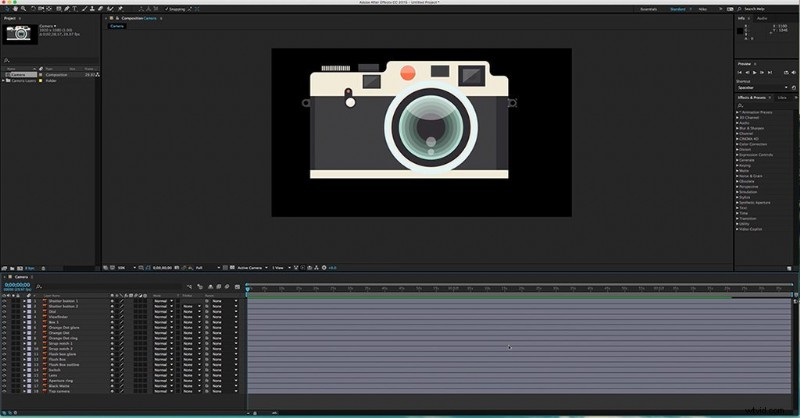Screen dimensions: 800x418
Task: Select the Horizontal Type tool
Action: click(x=75, y=9)
